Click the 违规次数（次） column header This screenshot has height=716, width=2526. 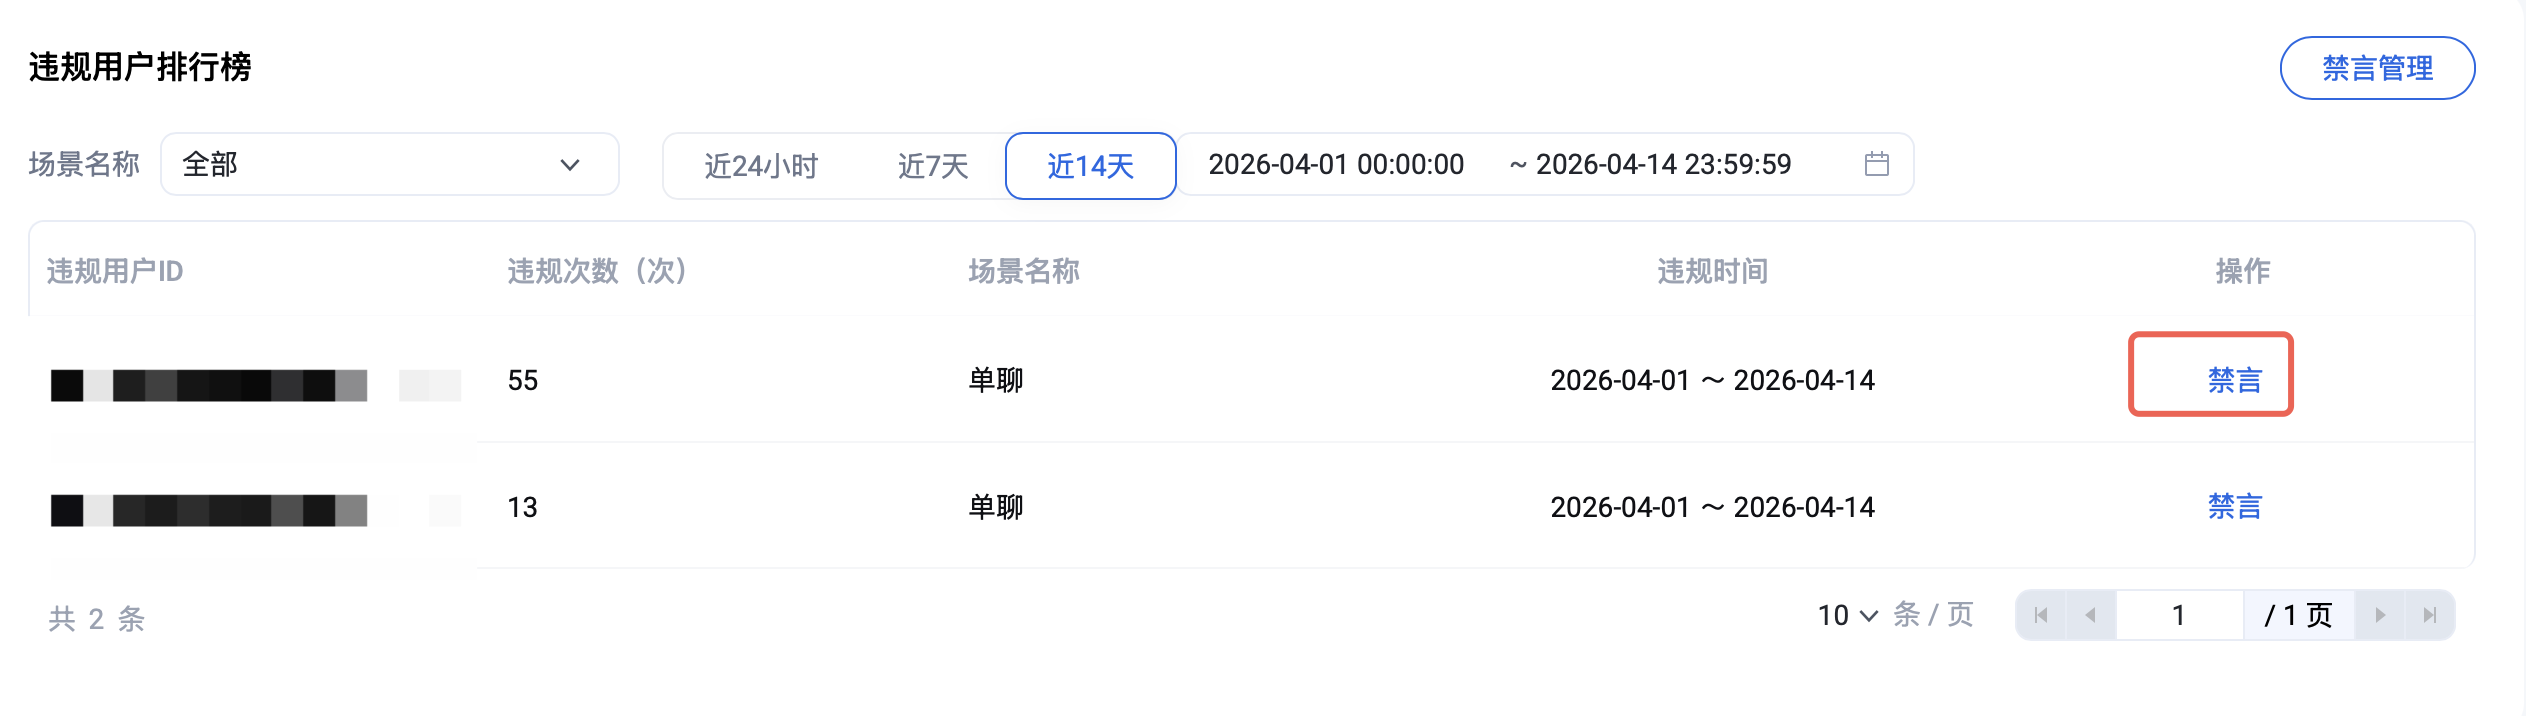point(597,271)
